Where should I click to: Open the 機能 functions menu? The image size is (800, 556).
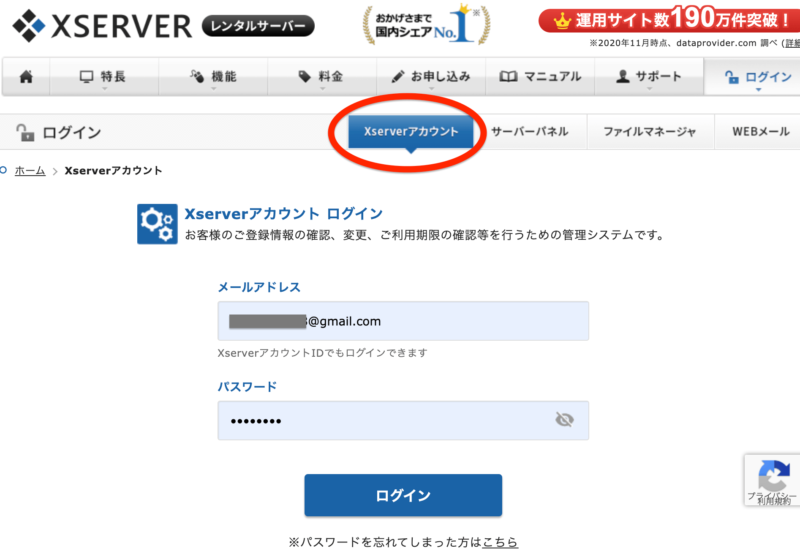tap(213, 77)
